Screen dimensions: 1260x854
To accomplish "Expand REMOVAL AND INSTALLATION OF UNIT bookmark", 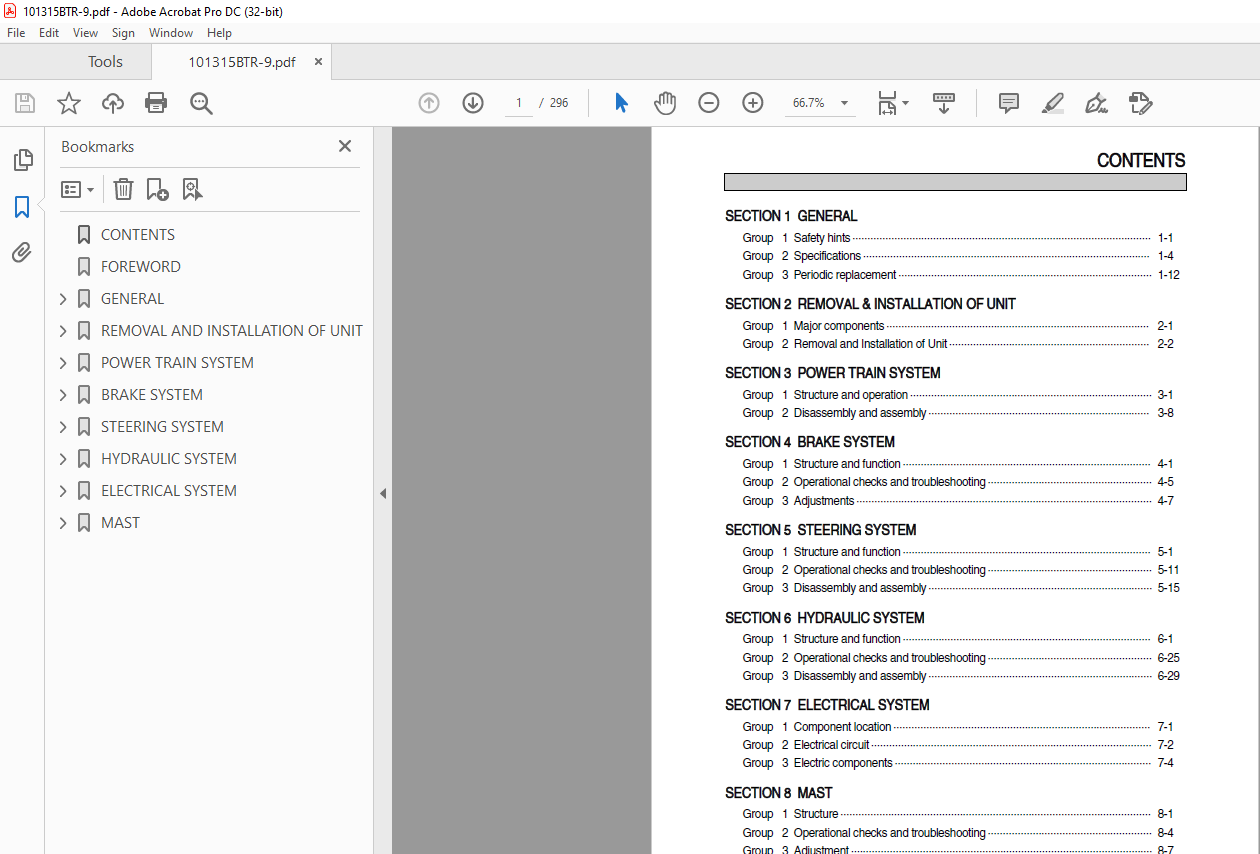I will tap(63, 331).
